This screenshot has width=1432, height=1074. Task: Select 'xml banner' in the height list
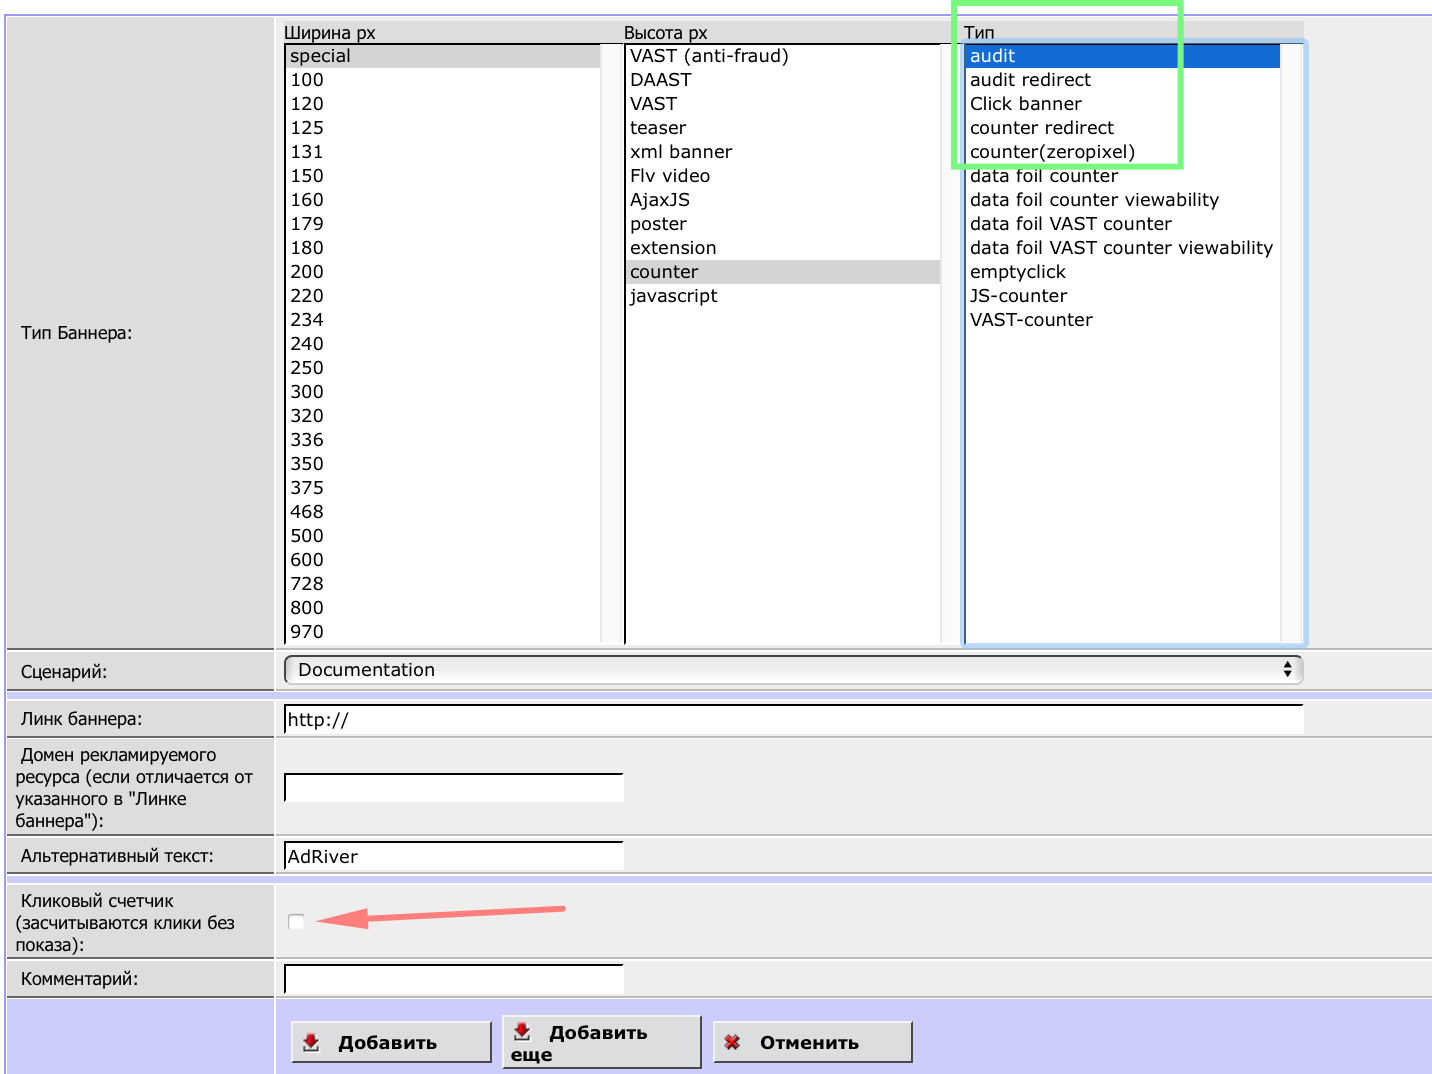point(783,152)
